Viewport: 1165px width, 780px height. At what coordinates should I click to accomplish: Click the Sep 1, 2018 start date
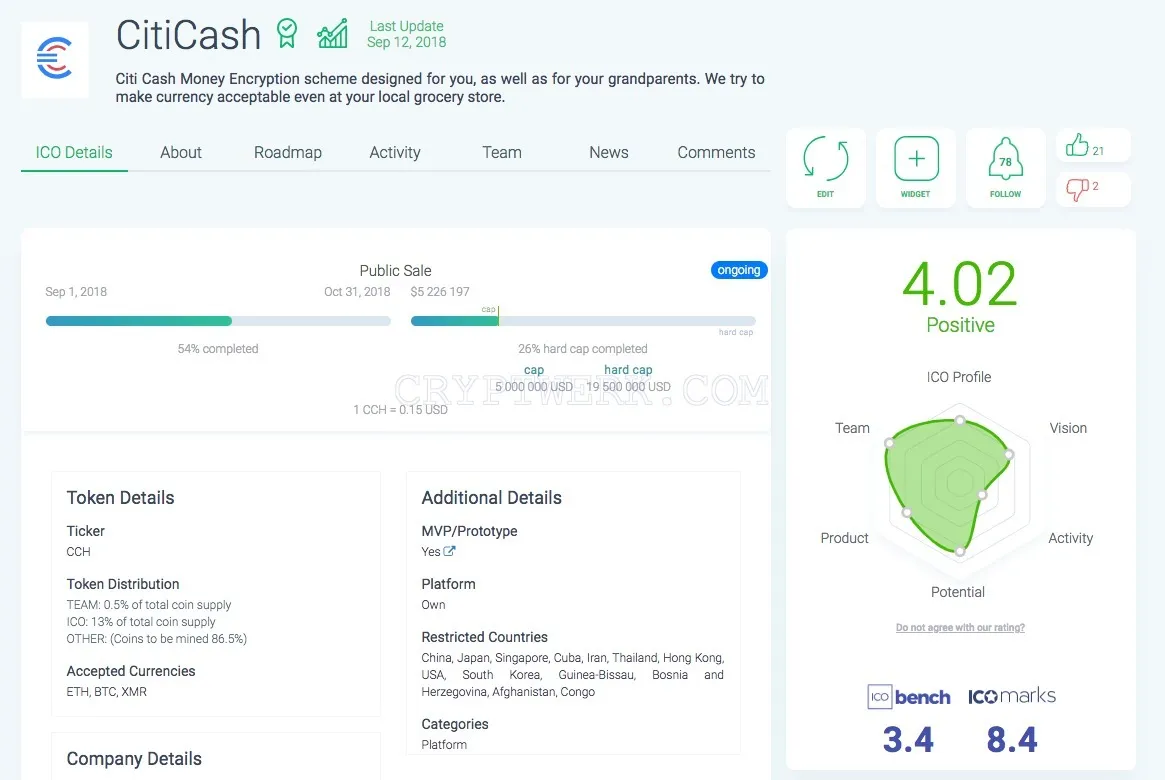coord(76,292)
